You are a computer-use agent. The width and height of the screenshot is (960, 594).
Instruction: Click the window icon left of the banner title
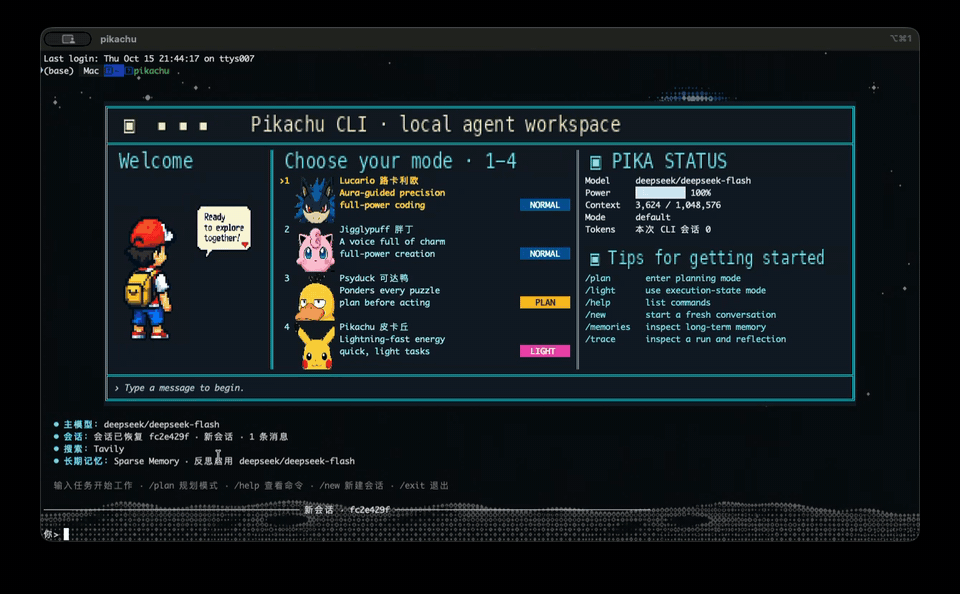(x=129, y=126)
